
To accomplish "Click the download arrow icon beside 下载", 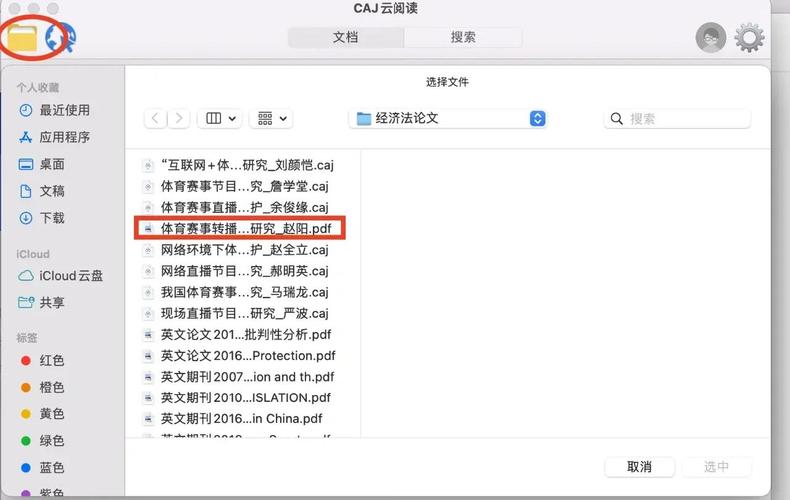I will pos(26,218).
